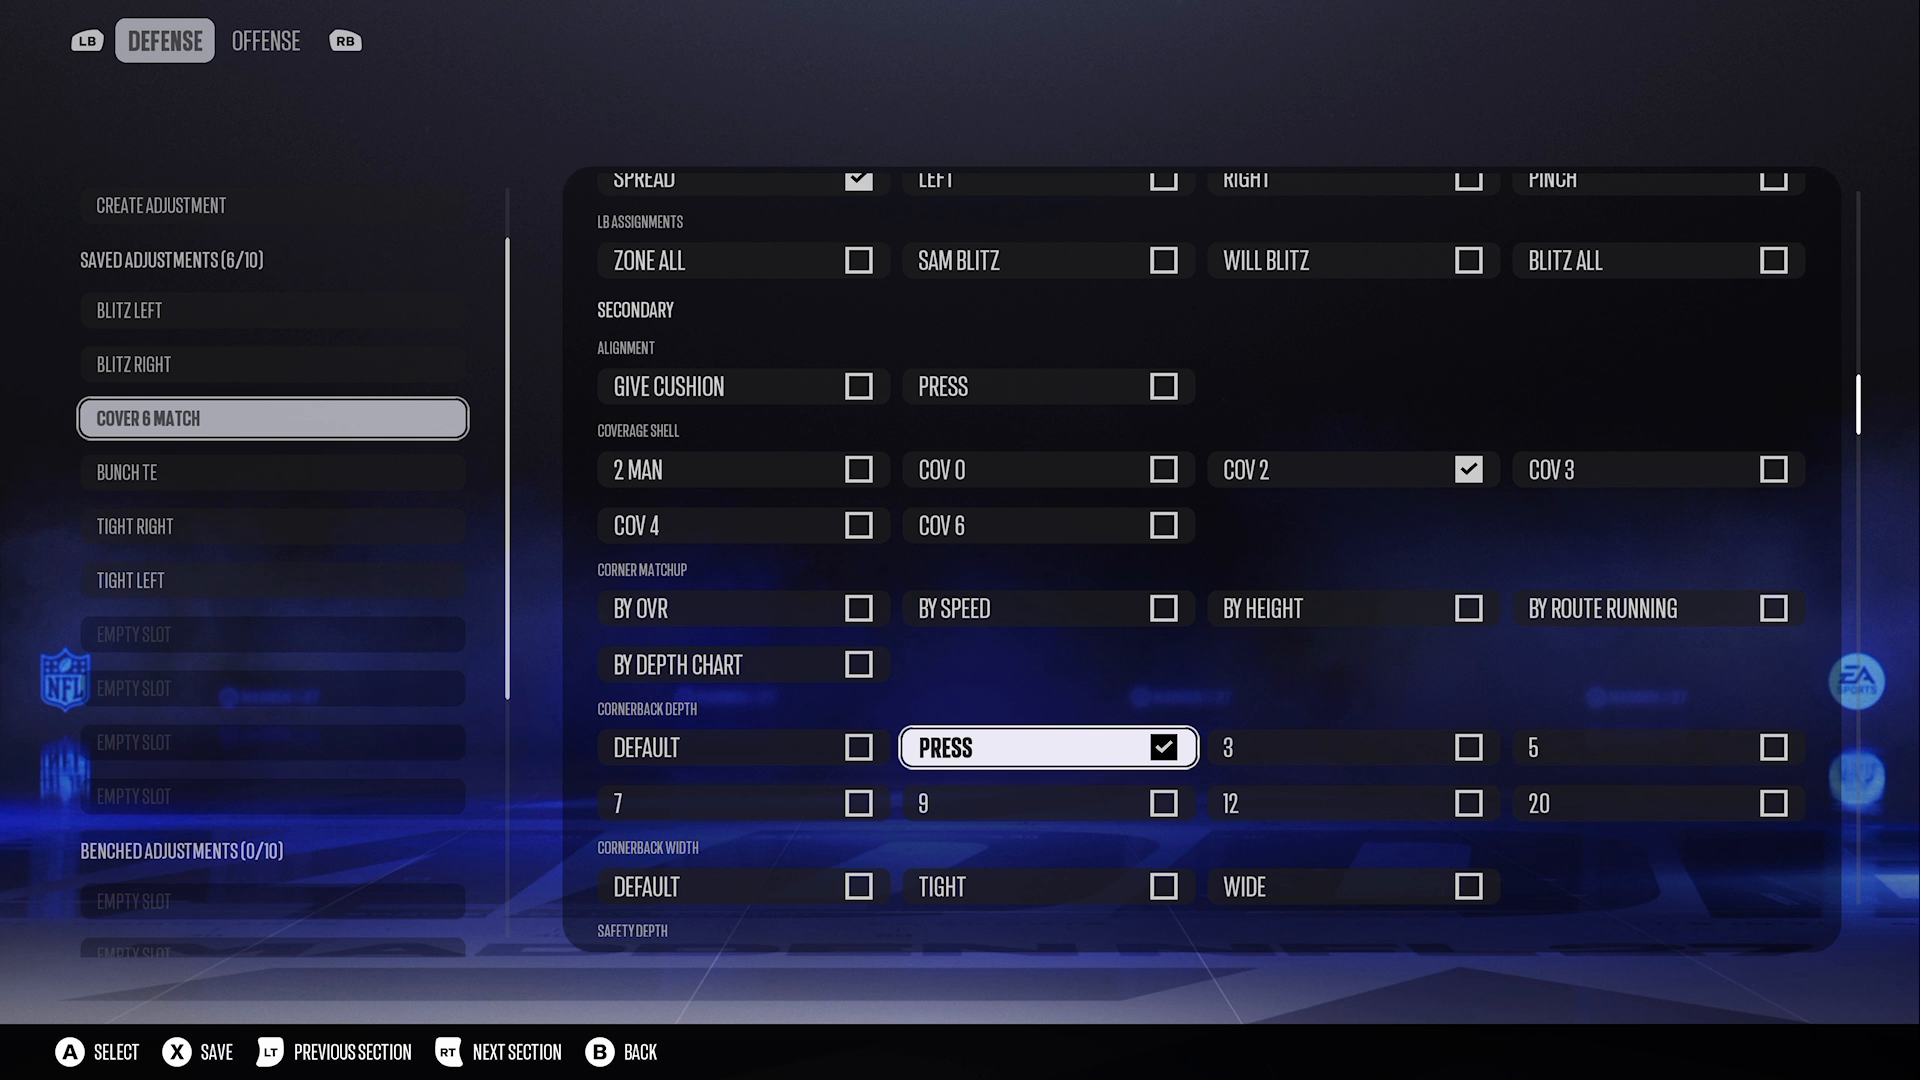The image size is (1920, 1080).
Task: Enable Sam Blitz LB assignment
Action: [1048, 261]
